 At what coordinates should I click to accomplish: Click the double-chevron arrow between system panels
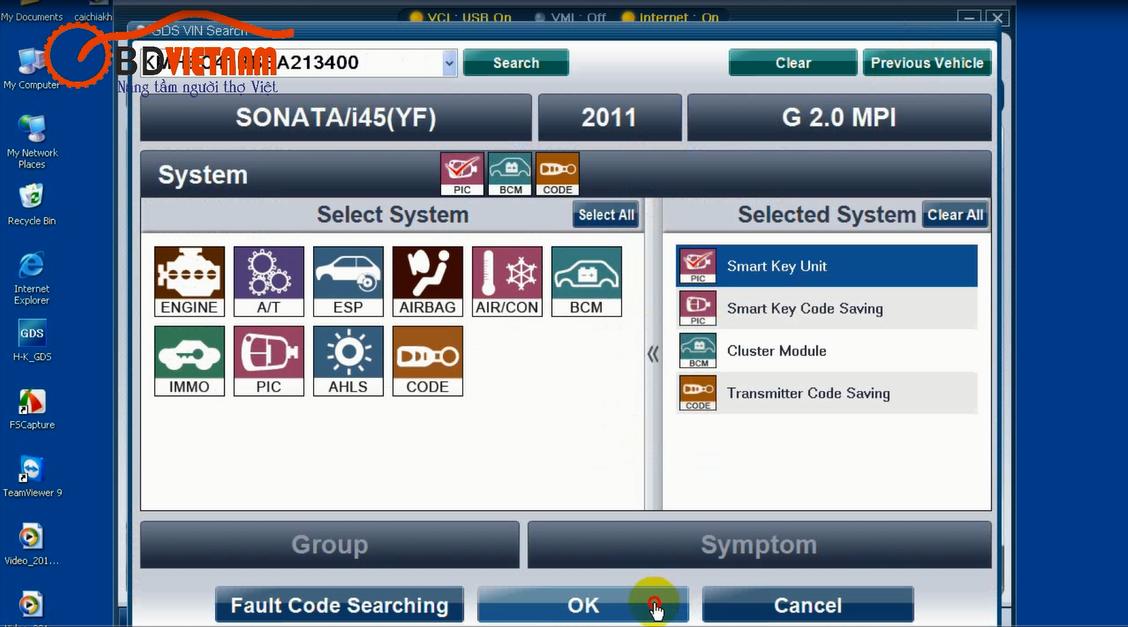tap(653, 354)
